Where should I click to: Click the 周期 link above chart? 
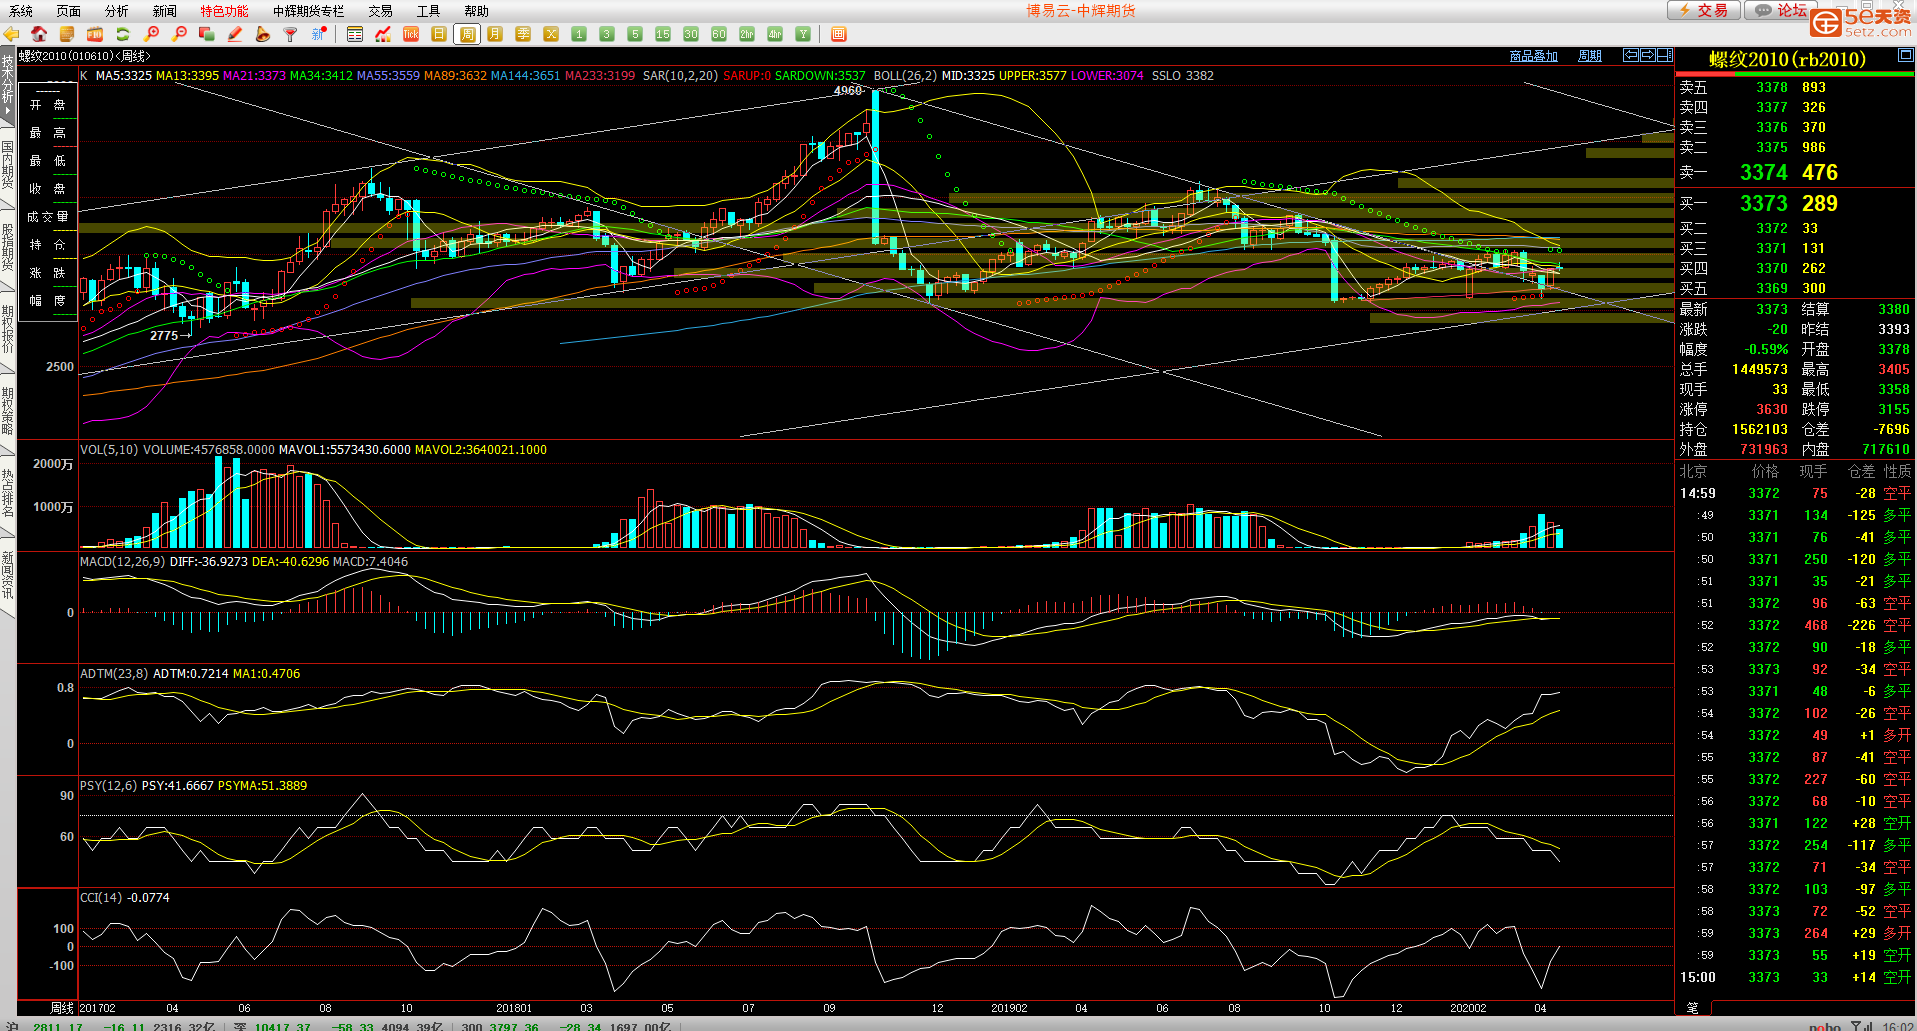pyautogui.click(x=1590, y=56)
